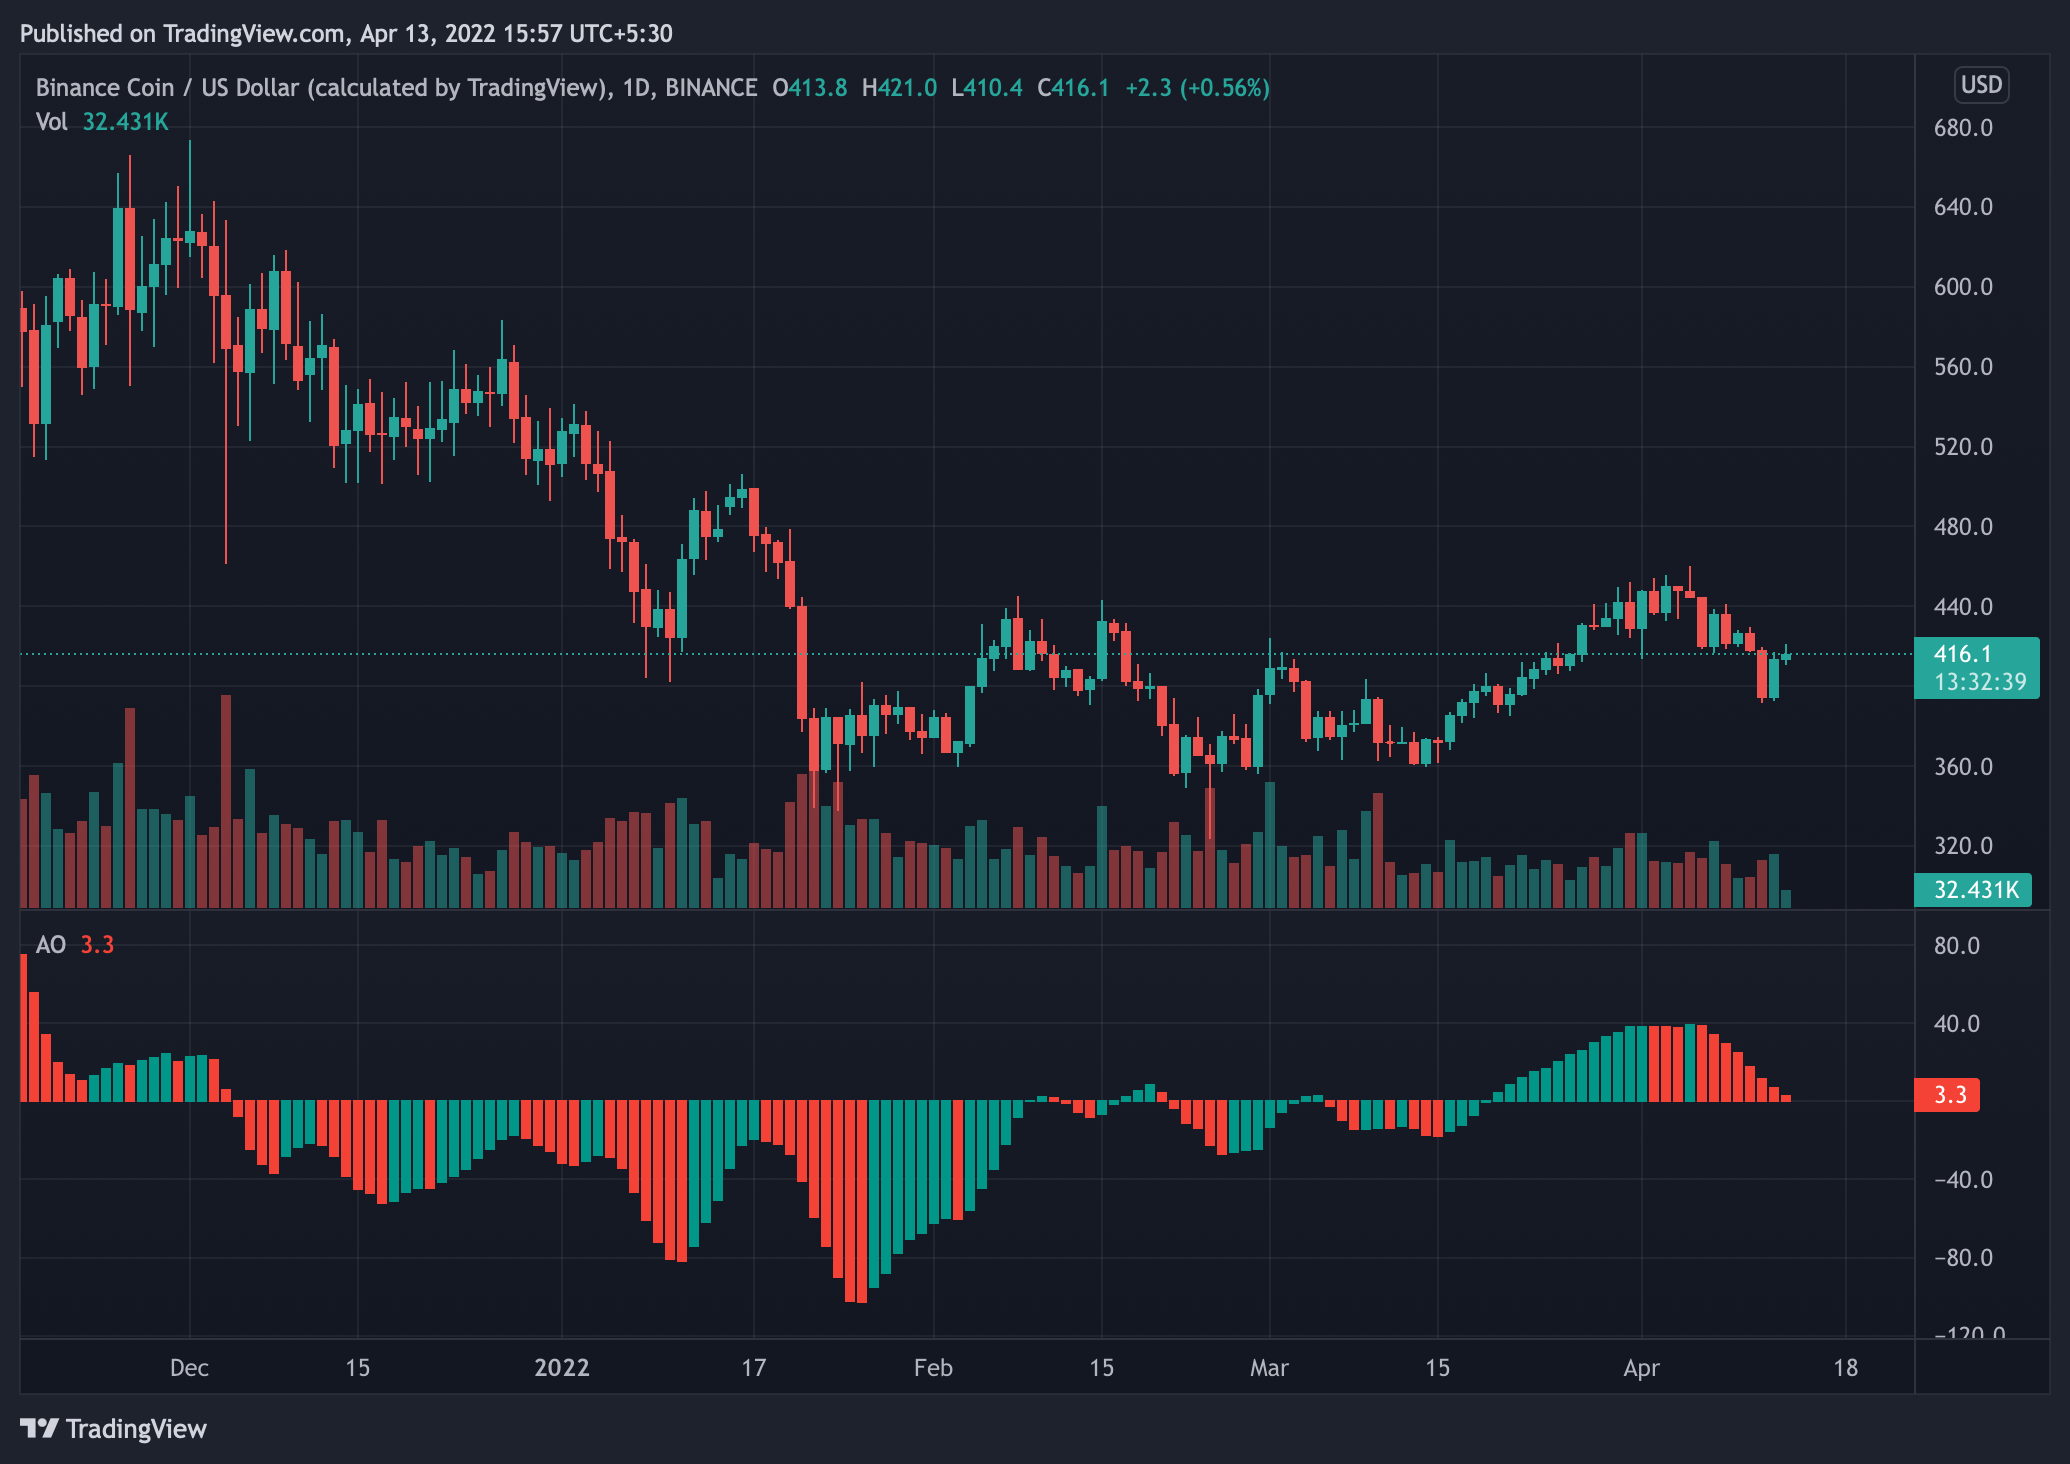Image resolution: width=2070 pixels, height=1464 pixels.
Task: Click the Published on TradingView.com header text
Action: tap(346, 34)
